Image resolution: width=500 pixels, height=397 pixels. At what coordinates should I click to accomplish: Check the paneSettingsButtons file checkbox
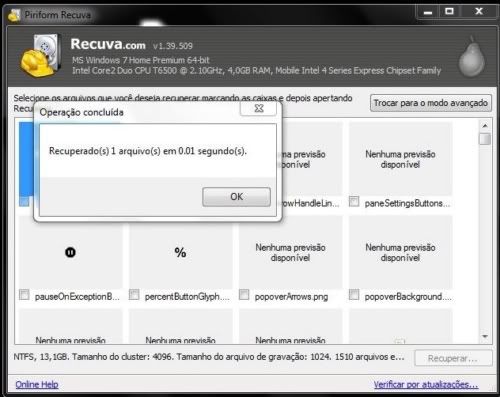pyautogui.click(x=354, y=201)
